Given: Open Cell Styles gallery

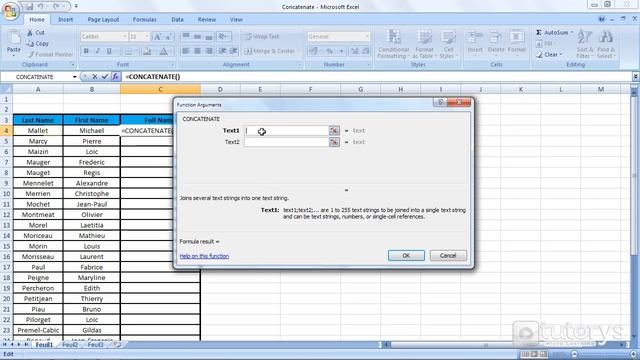Looking at the screenshot, I should [x=448, y=44].
